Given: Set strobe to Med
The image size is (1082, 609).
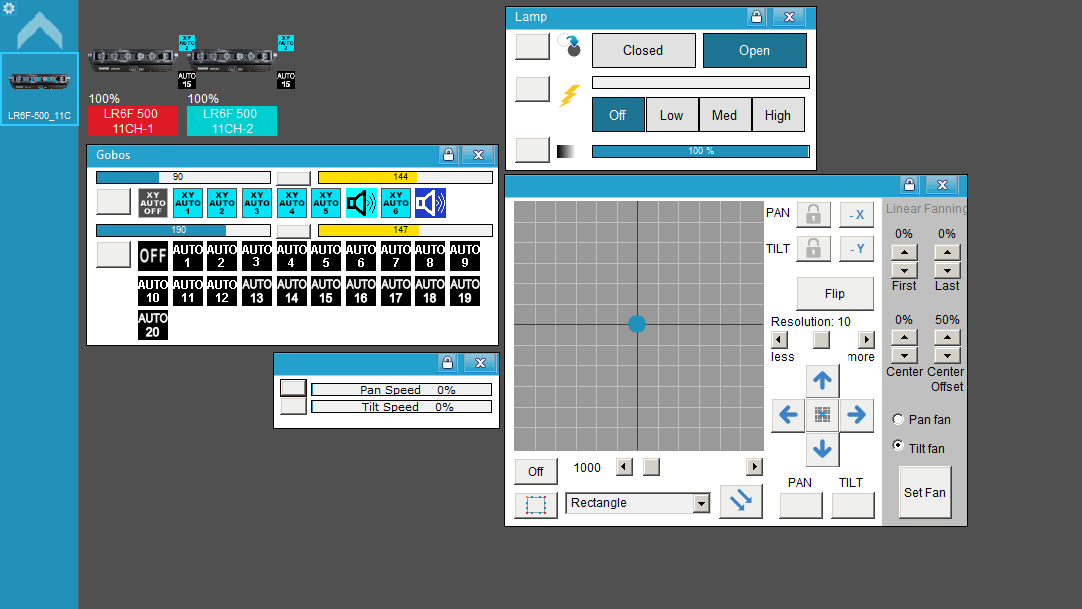Looking at the screenshot, I should click(725, 115).
